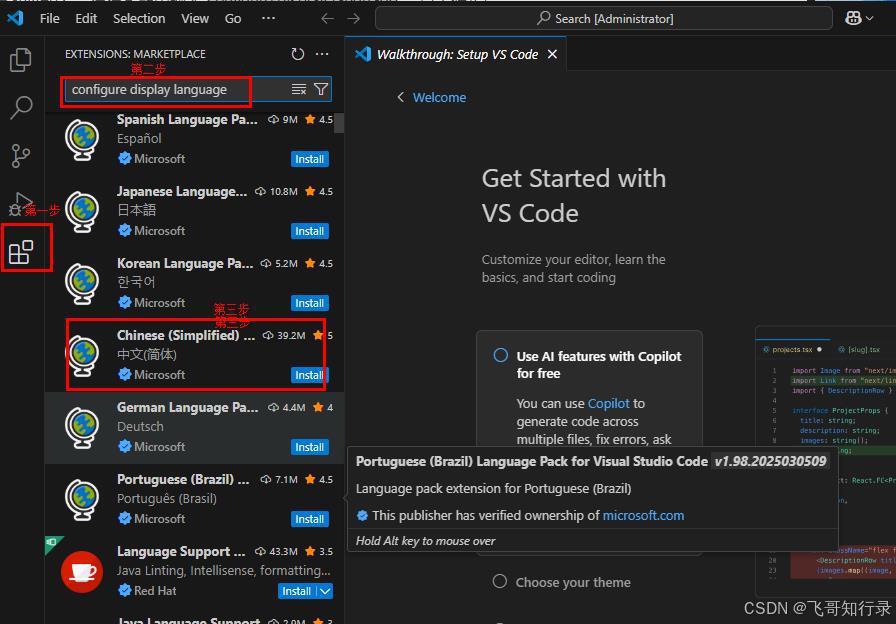Expand Red Hat Java install options arrow
Image resolution: width=896 pixels, height=624 pixels.
325,591
